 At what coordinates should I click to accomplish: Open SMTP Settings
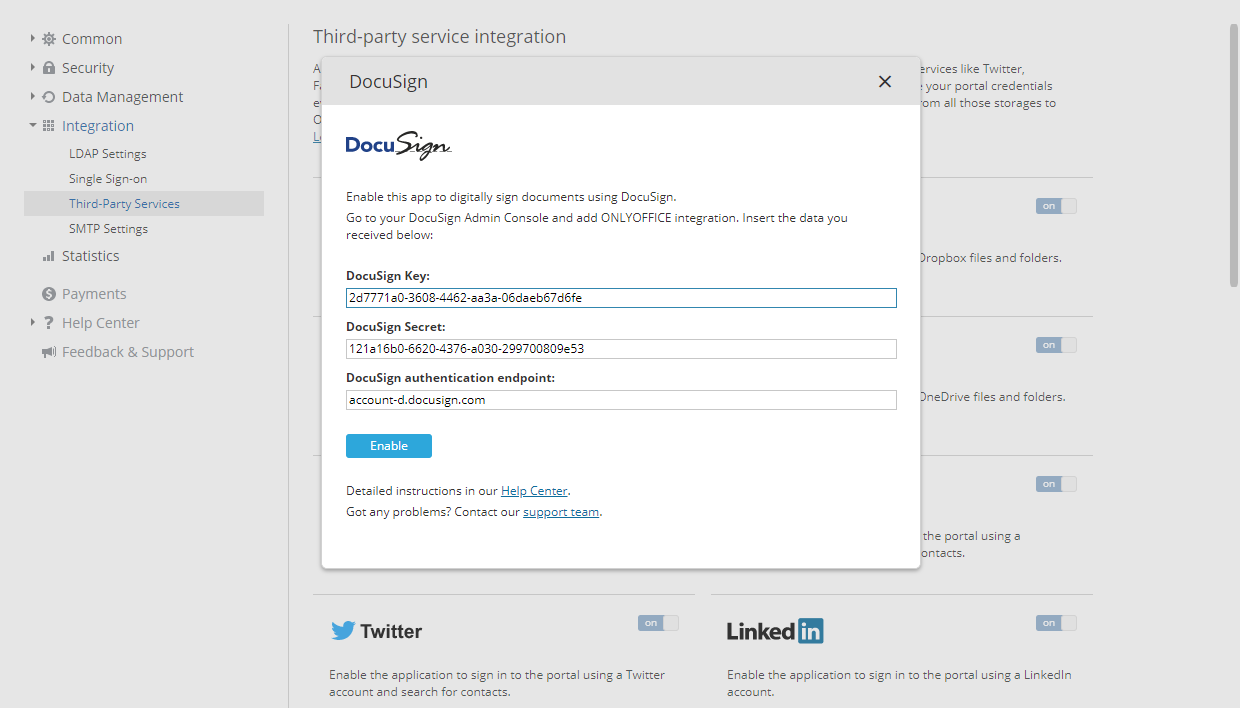pos(108,229)
